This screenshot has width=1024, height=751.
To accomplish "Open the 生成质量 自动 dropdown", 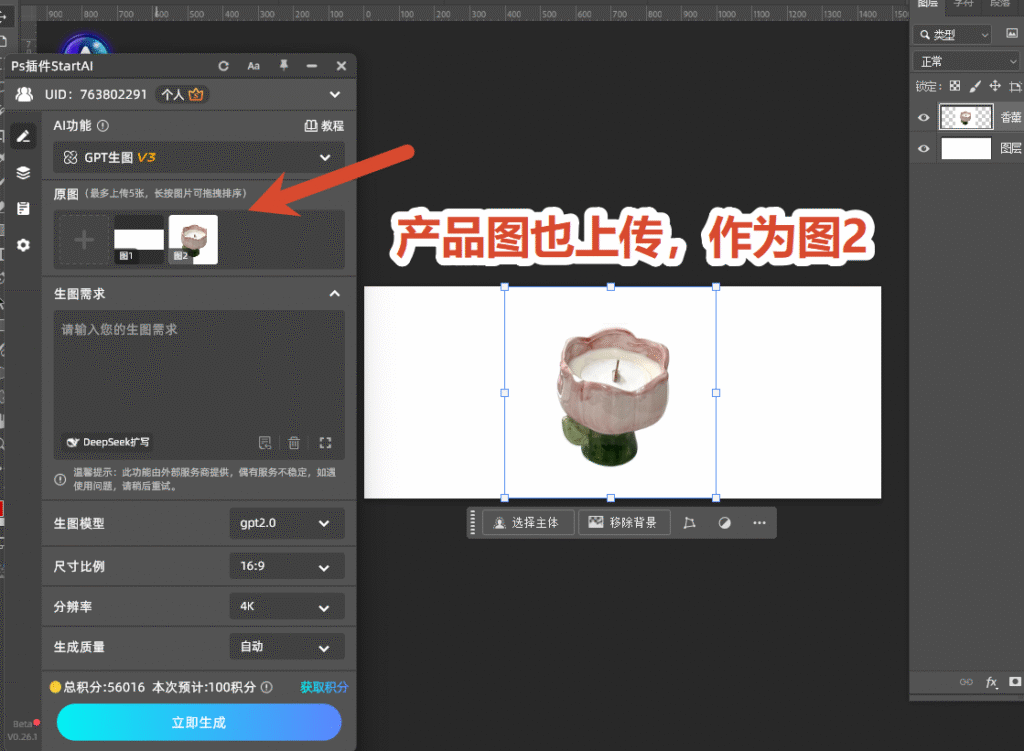I will tap(287, 647).
